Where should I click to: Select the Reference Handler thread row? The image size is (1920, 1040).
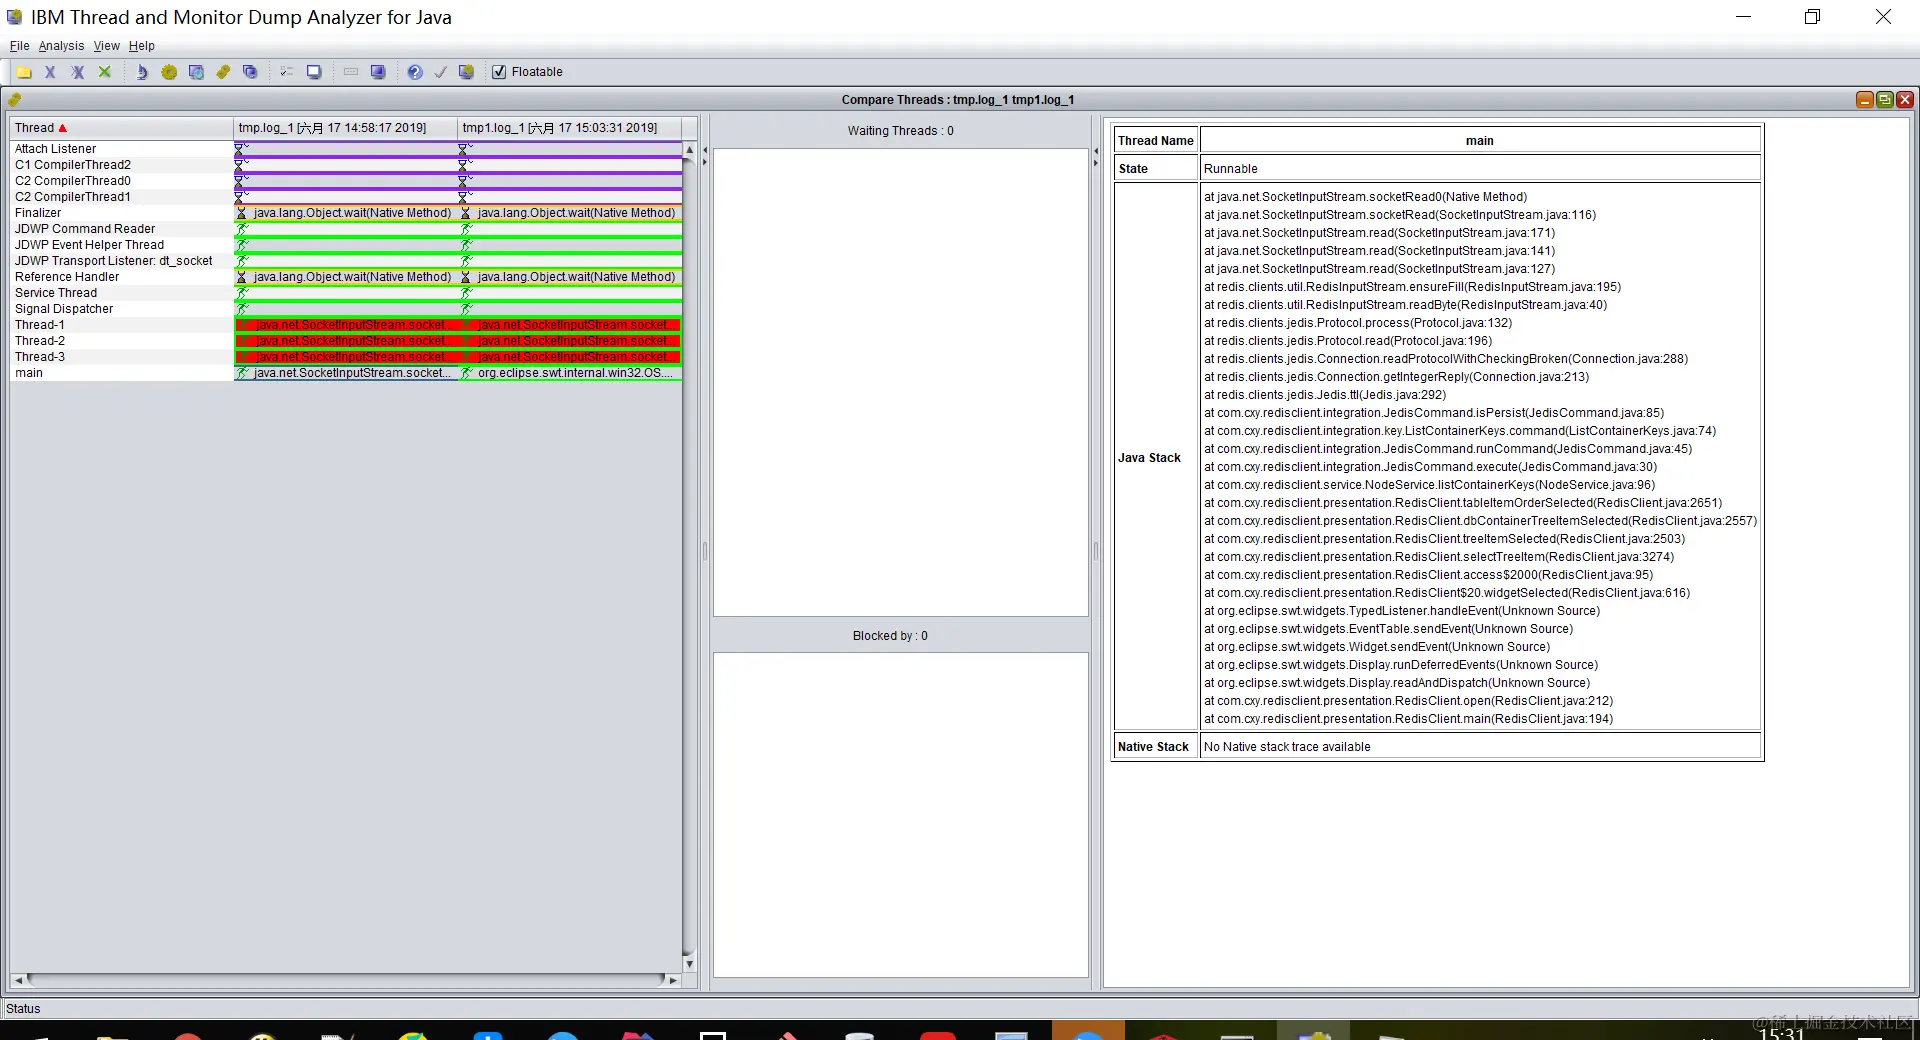(121, 277)
